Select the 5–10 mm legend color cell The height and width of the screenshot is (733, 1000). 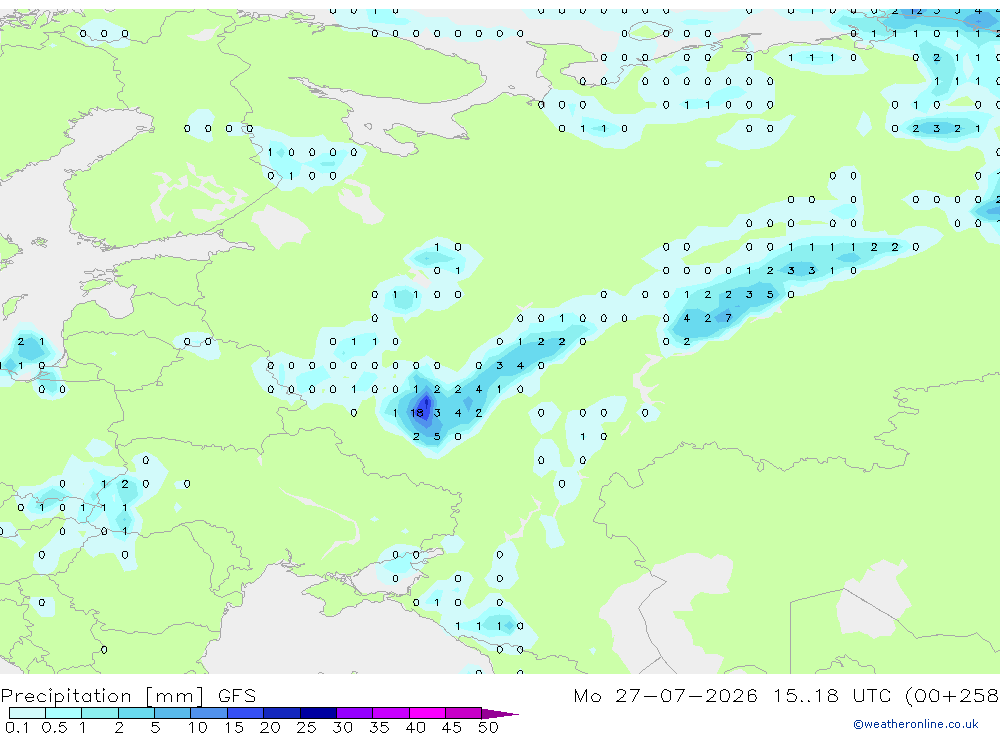point(173,713)
